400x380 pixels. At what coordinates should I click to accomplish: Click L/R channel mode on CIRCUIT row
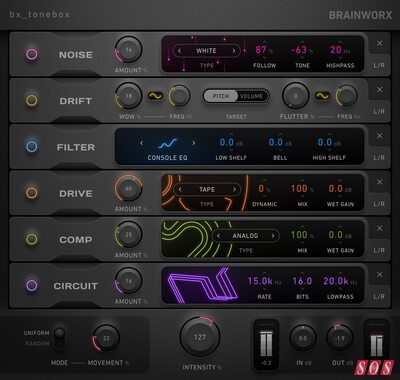379,296
